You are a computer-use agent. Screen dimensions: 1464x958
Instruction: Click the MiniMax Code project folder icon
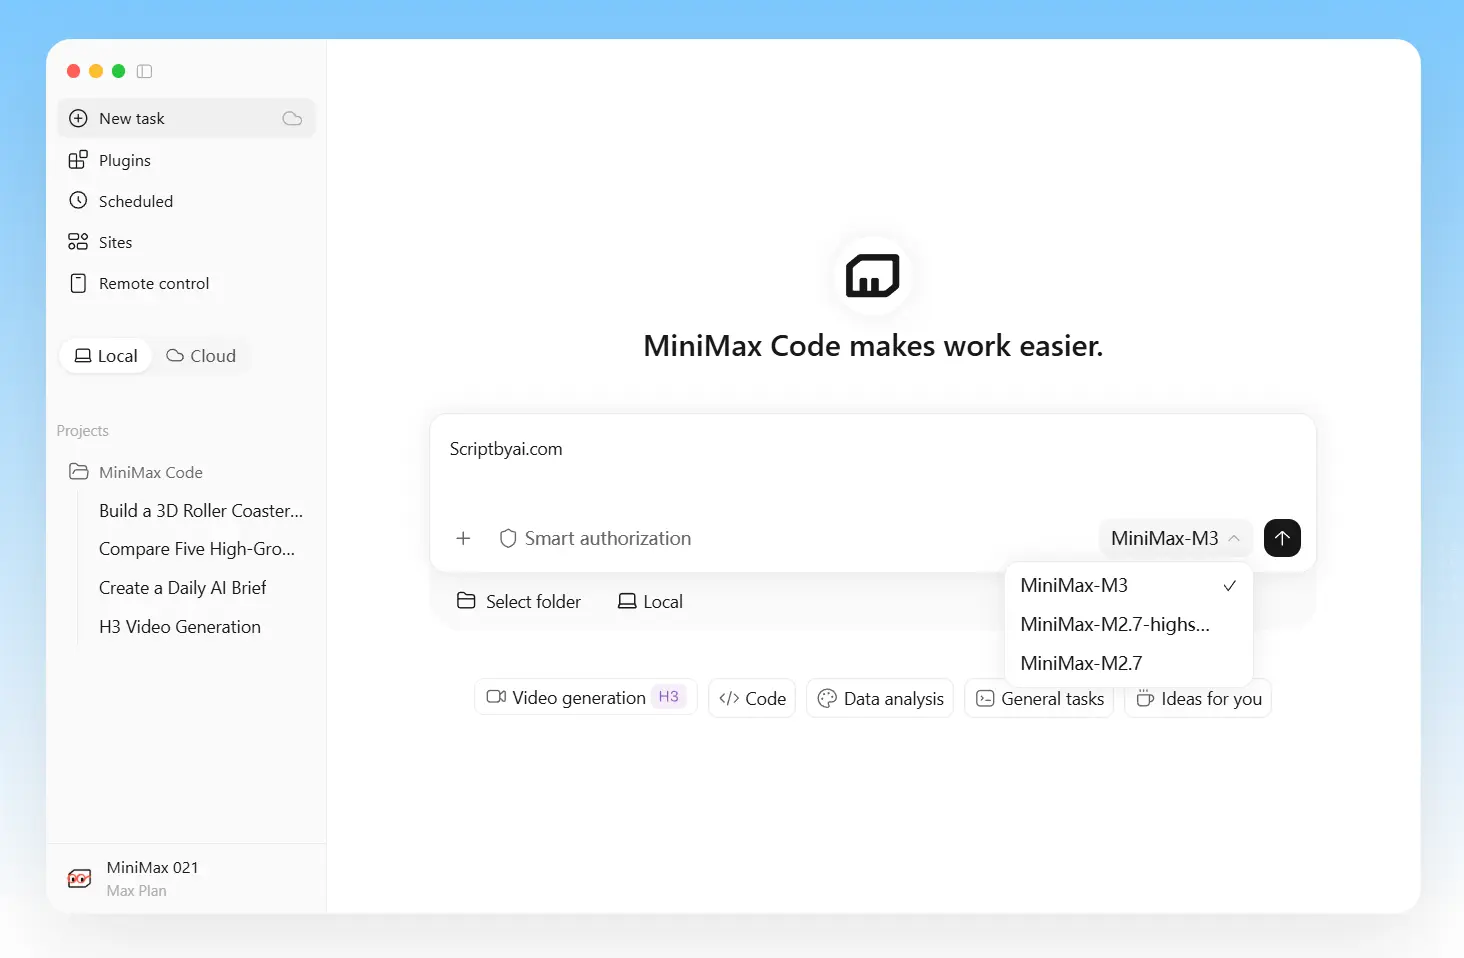point(78,471)
